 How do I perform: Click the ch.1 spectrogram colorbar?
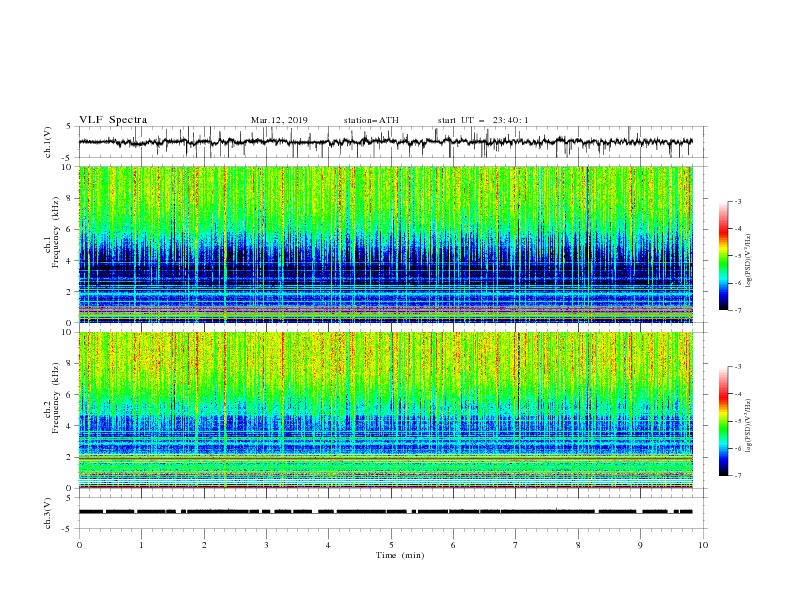point(724,256)
